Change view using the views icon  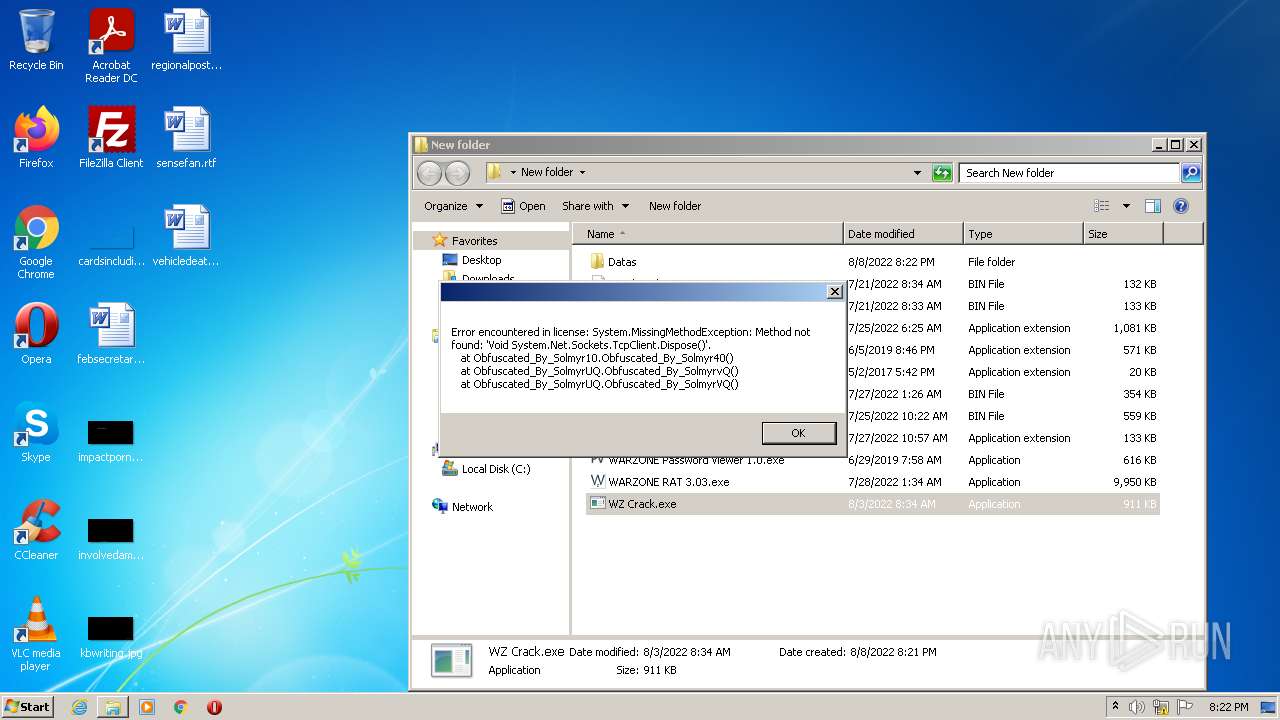click(x=1102, y=206)
